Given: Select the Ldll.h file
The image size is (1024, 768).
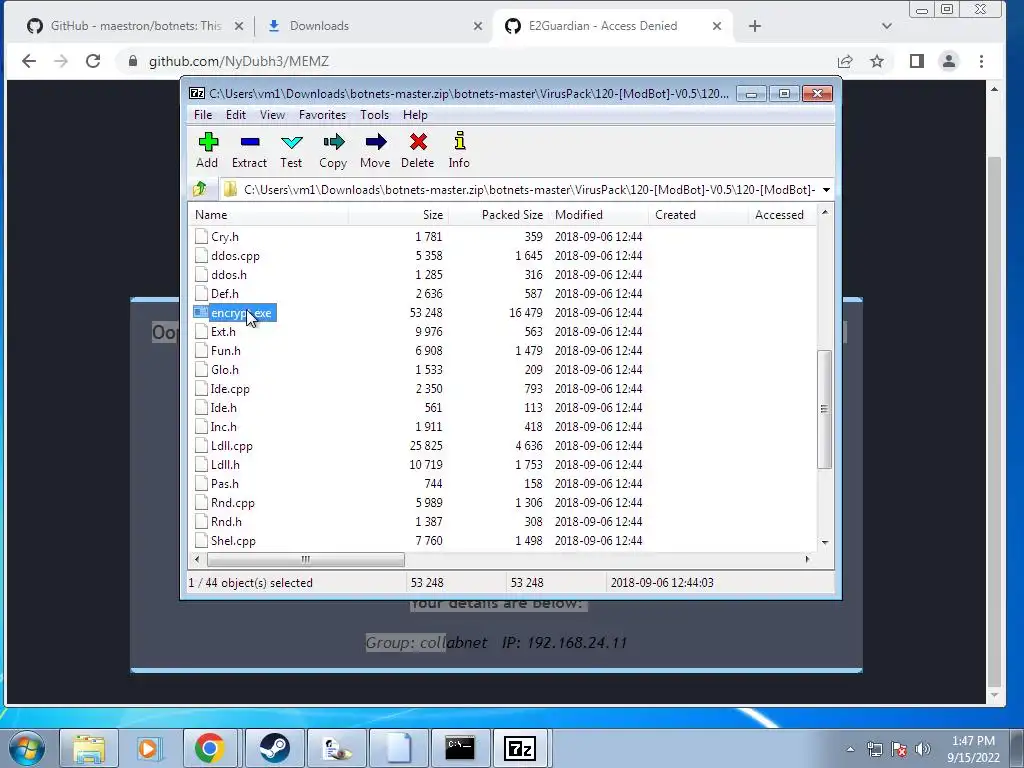Looking at the screenshot, I should [225, 465].
